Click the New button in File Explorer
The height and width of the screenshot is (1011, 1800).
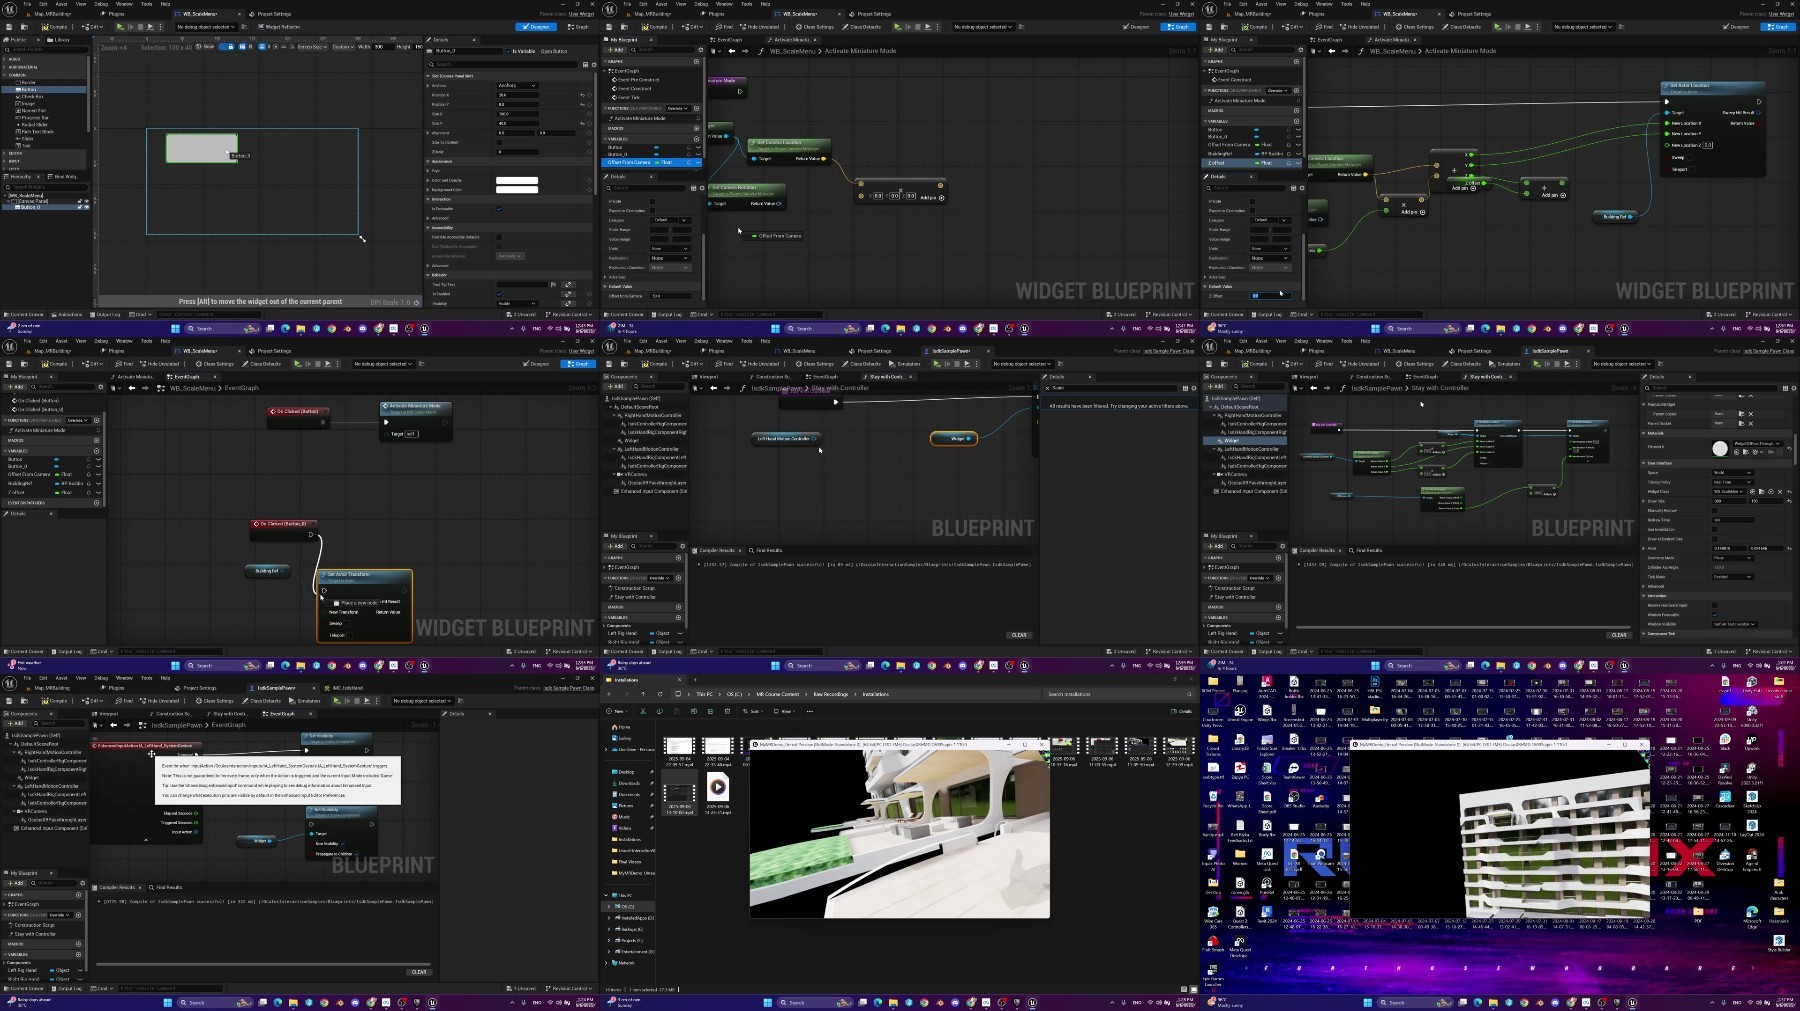coord(616,711)
